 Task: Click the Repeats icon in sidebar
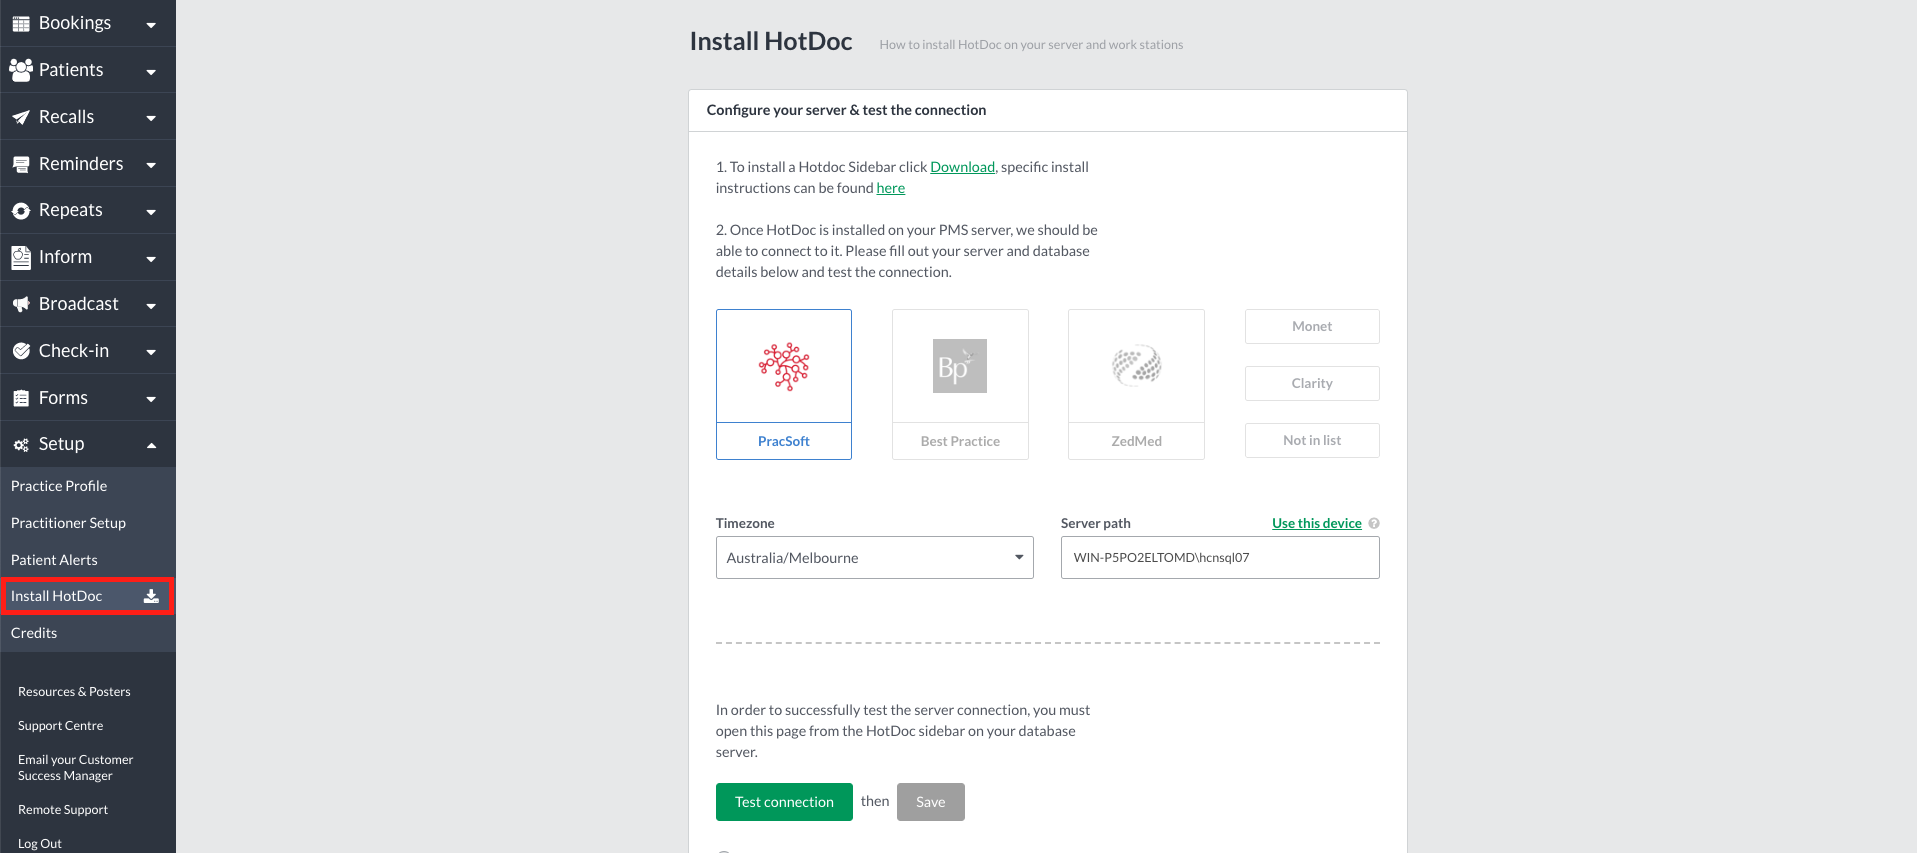21,211
